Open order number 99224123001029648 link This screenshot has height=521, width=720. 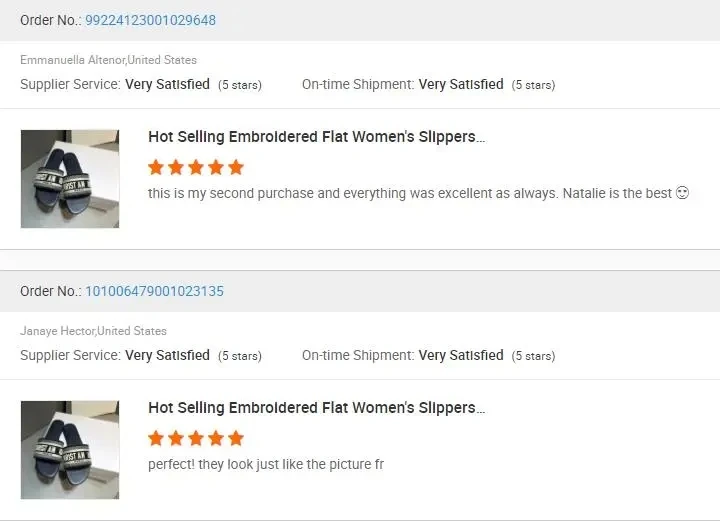click(x=150, y=20)
